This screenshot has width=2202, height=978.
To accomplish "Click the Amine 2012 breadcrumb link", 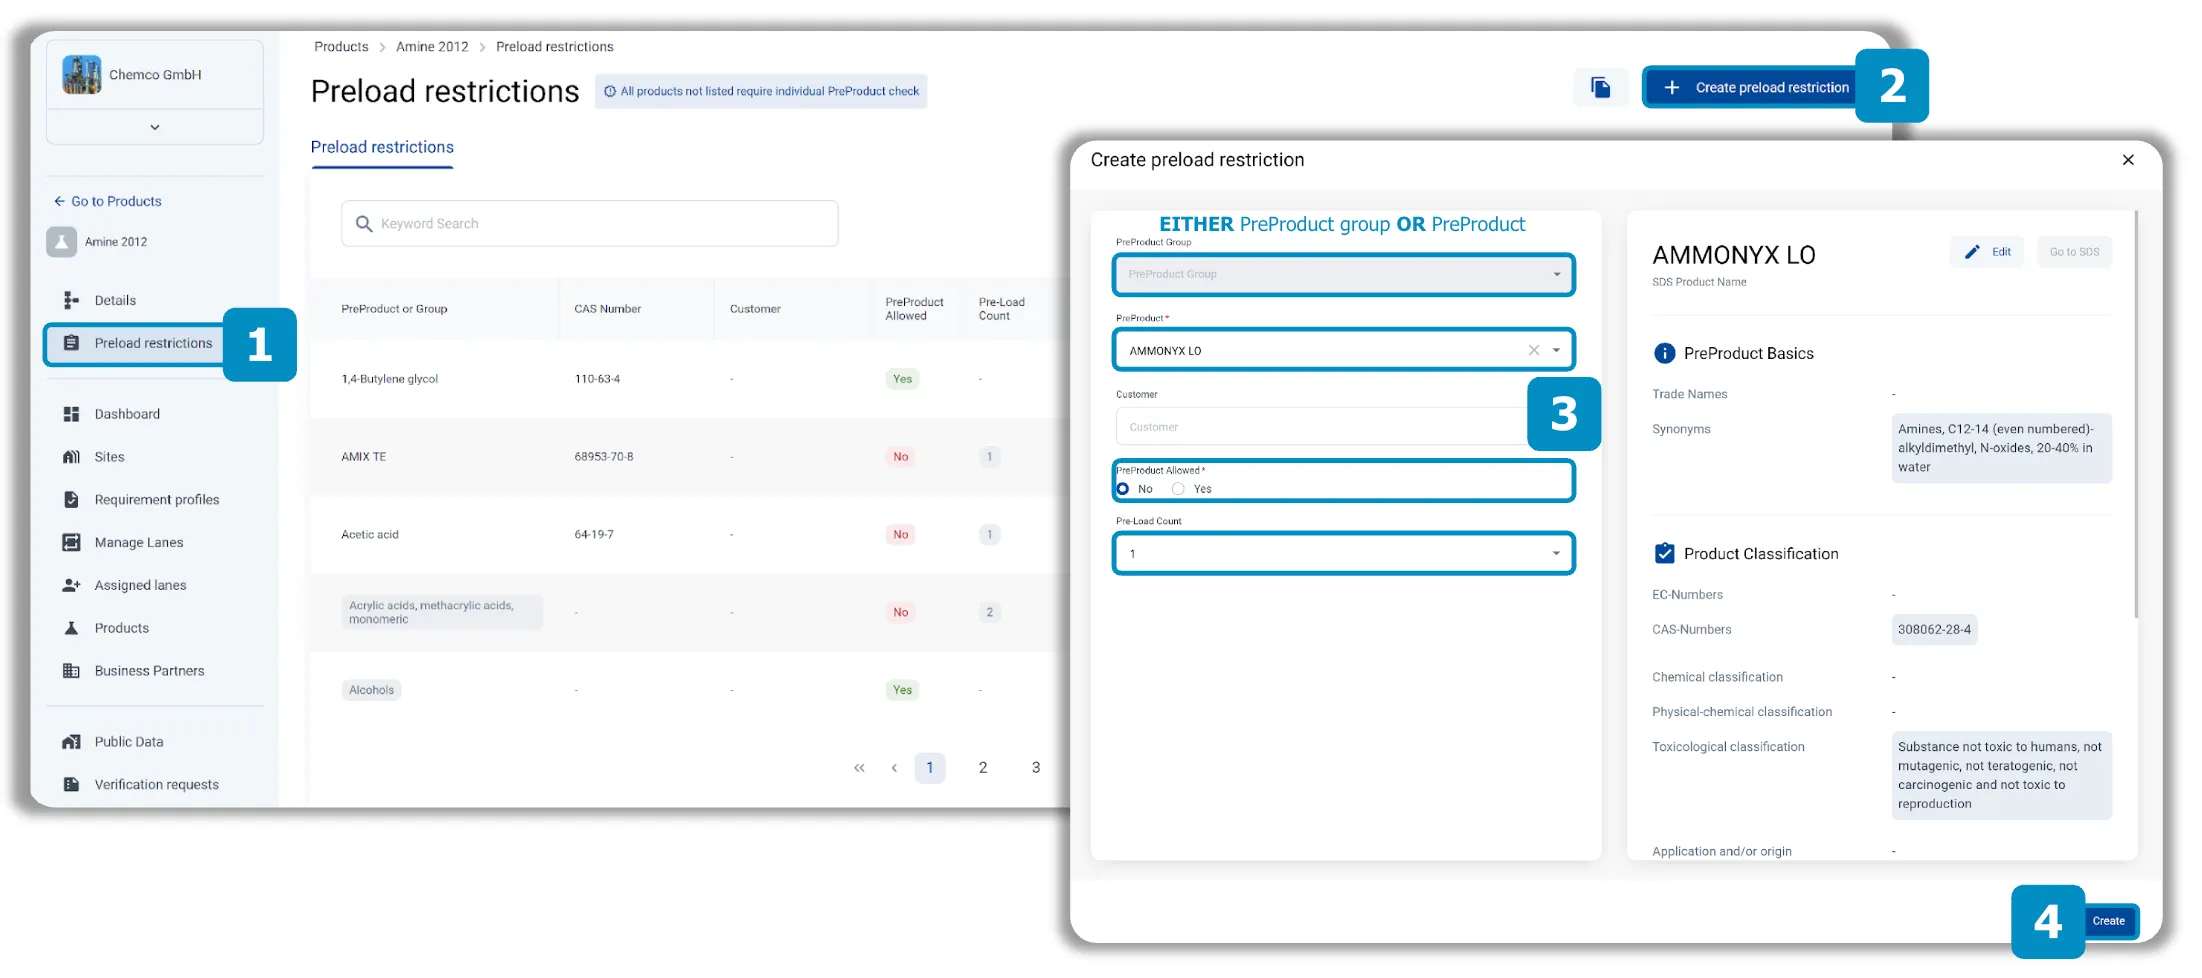I will pyautogui.click(x=432, y=47).
